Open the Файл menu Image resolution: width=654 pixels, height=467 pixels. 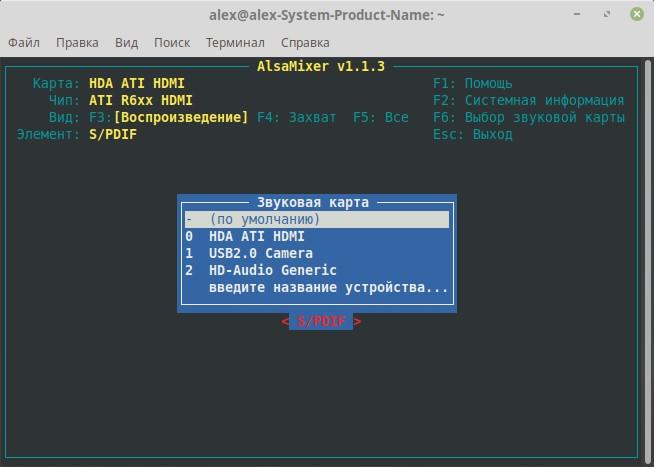24,43
